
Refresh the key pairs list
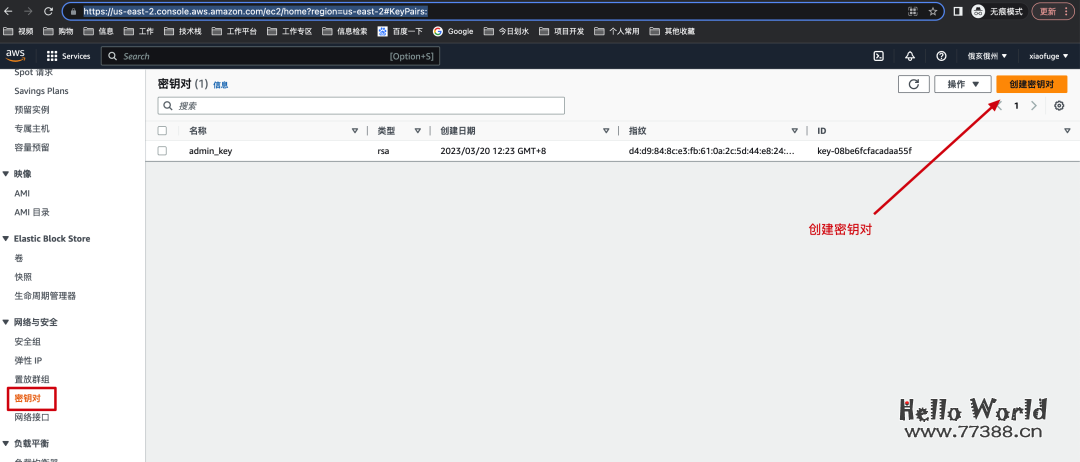[x=914, y=84]
